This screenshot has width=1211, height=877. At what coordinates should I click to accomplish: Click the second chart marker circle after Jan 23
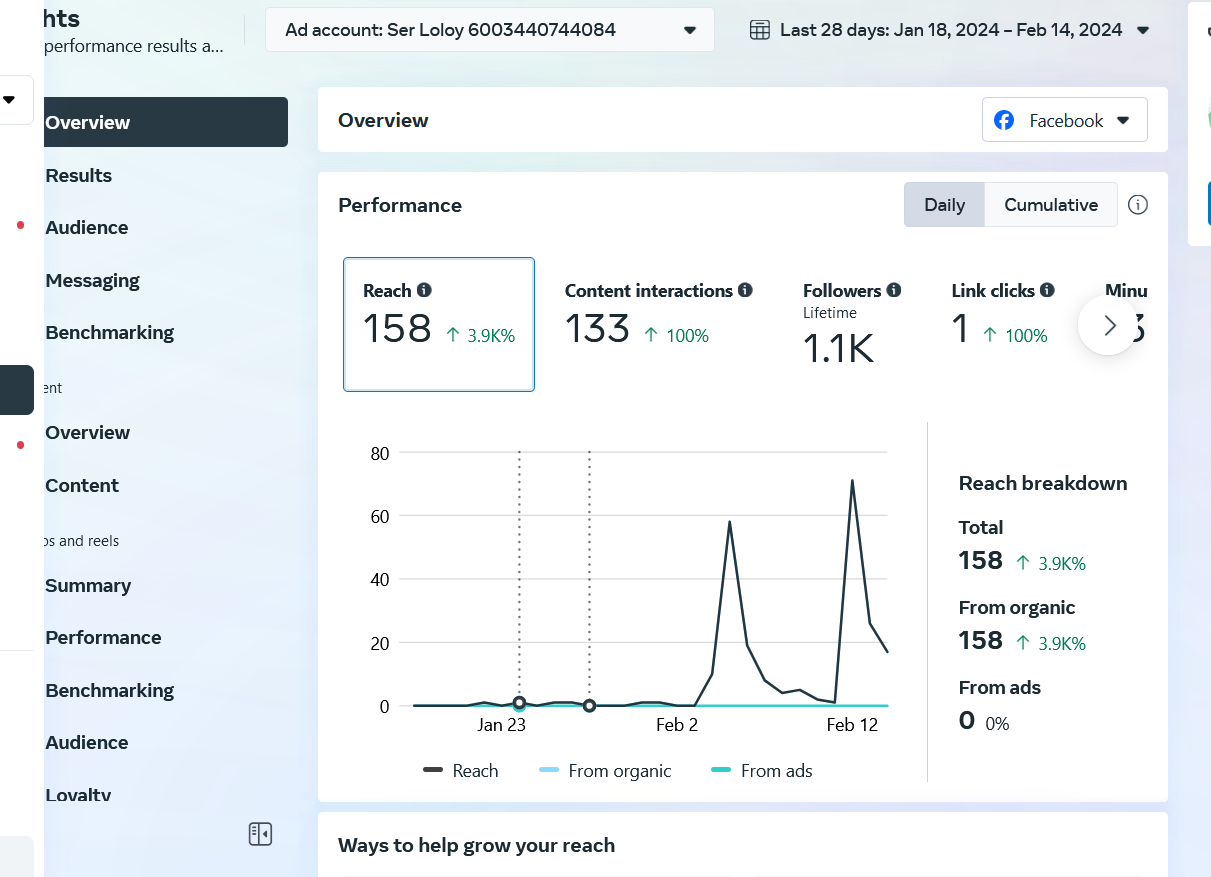coord(589,705)
